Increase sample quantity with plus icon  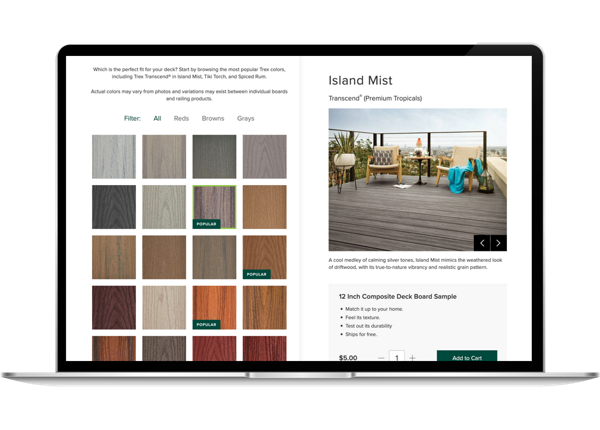tap(412, 358)
